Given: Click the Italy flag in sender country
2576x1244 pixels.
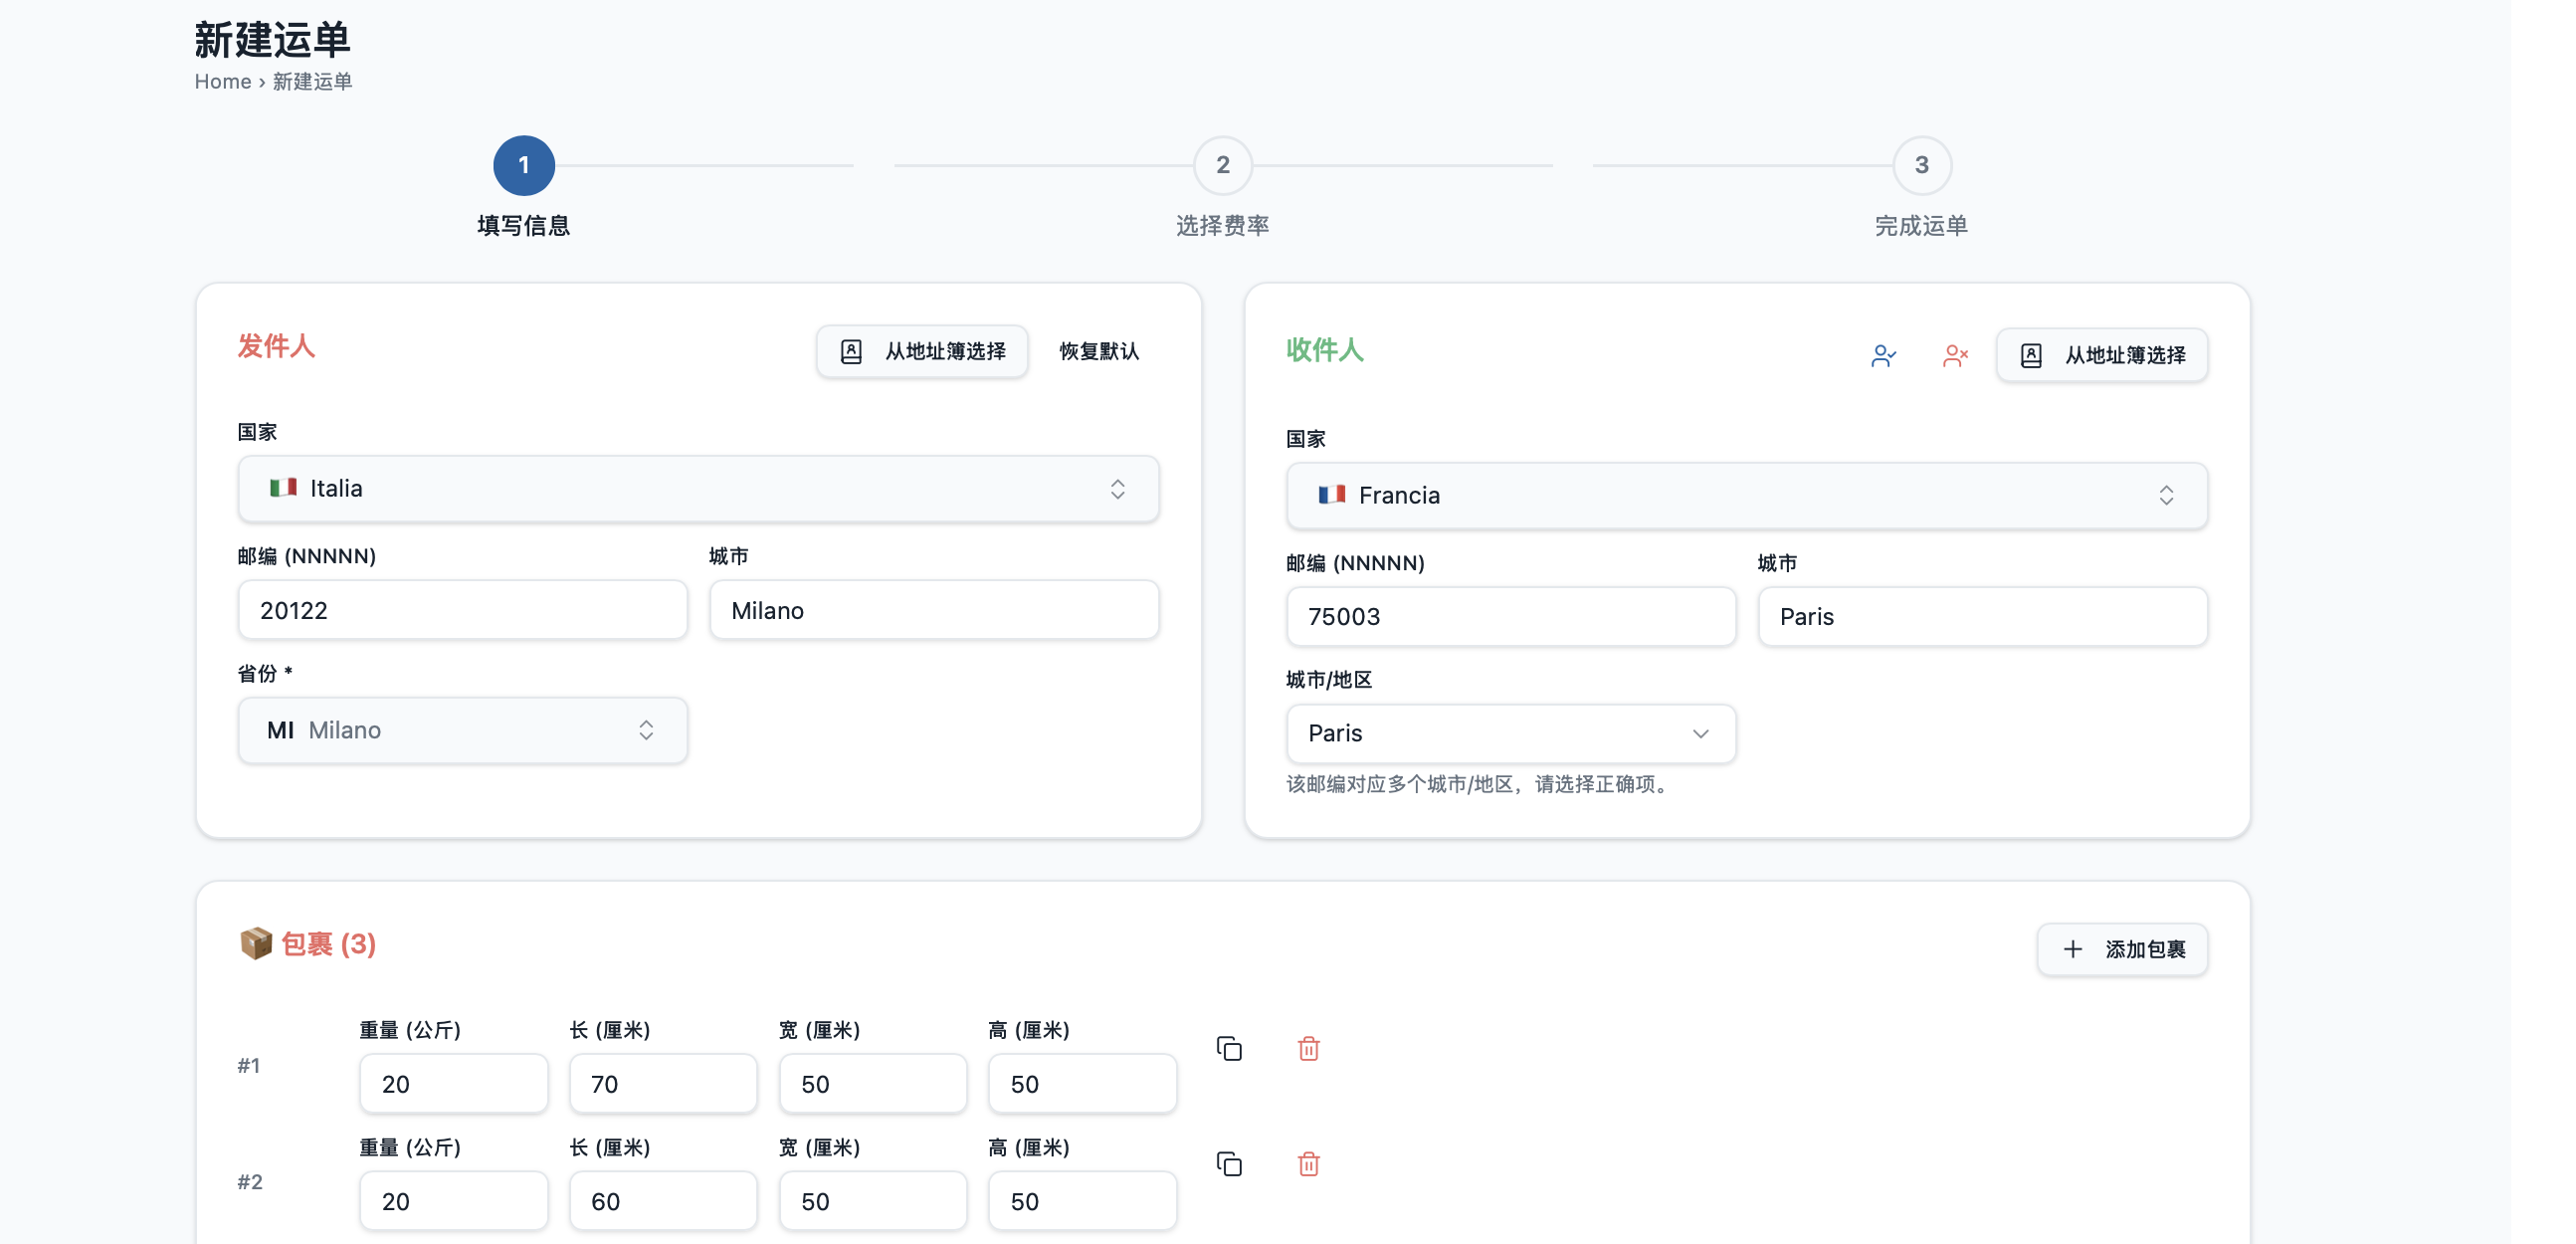Looking at the screenshot, I should (x=283, y=488).
